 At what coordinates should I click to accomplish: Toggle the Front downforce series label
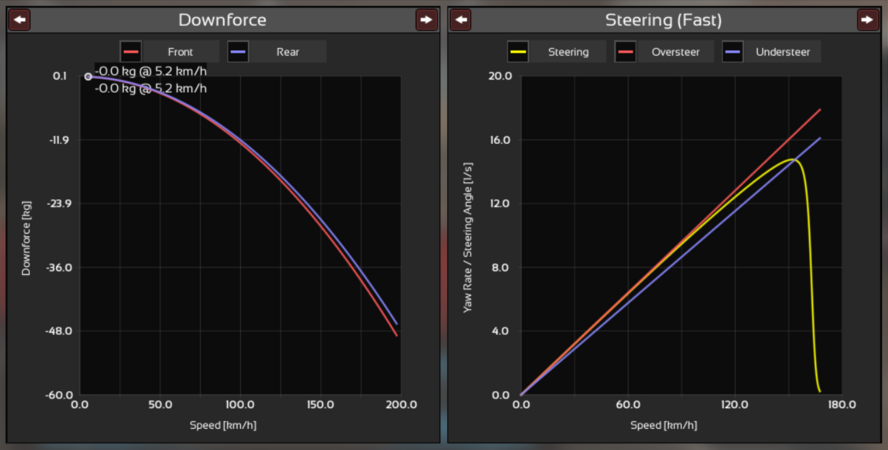click(x=181, y=52)
